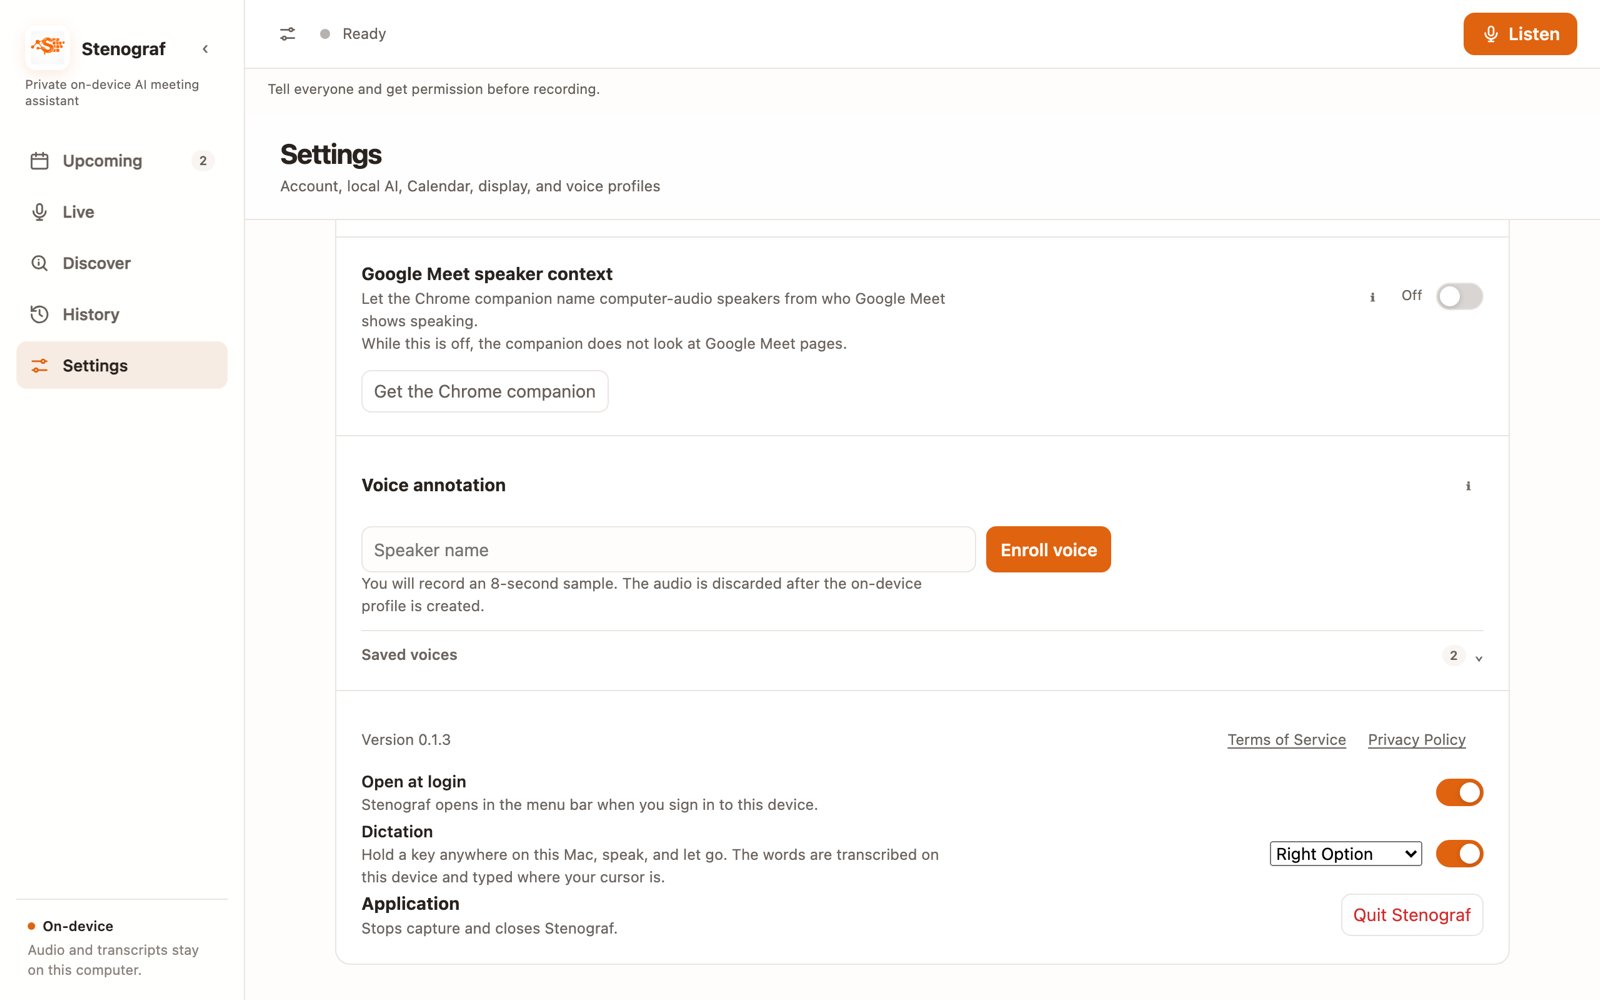
Task: Select Settings in the sidebar
Action: (x=122, y=365)
